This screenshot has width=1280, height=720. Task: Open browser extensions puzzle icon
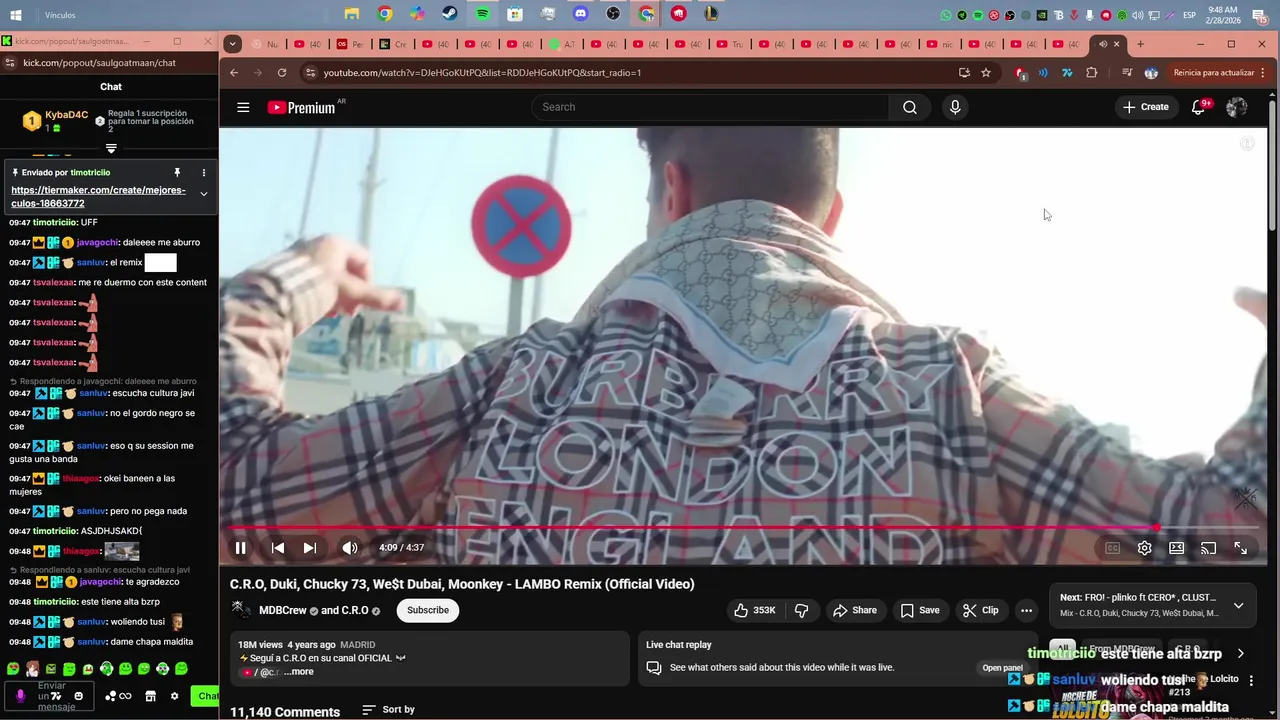coord(1091,73)
